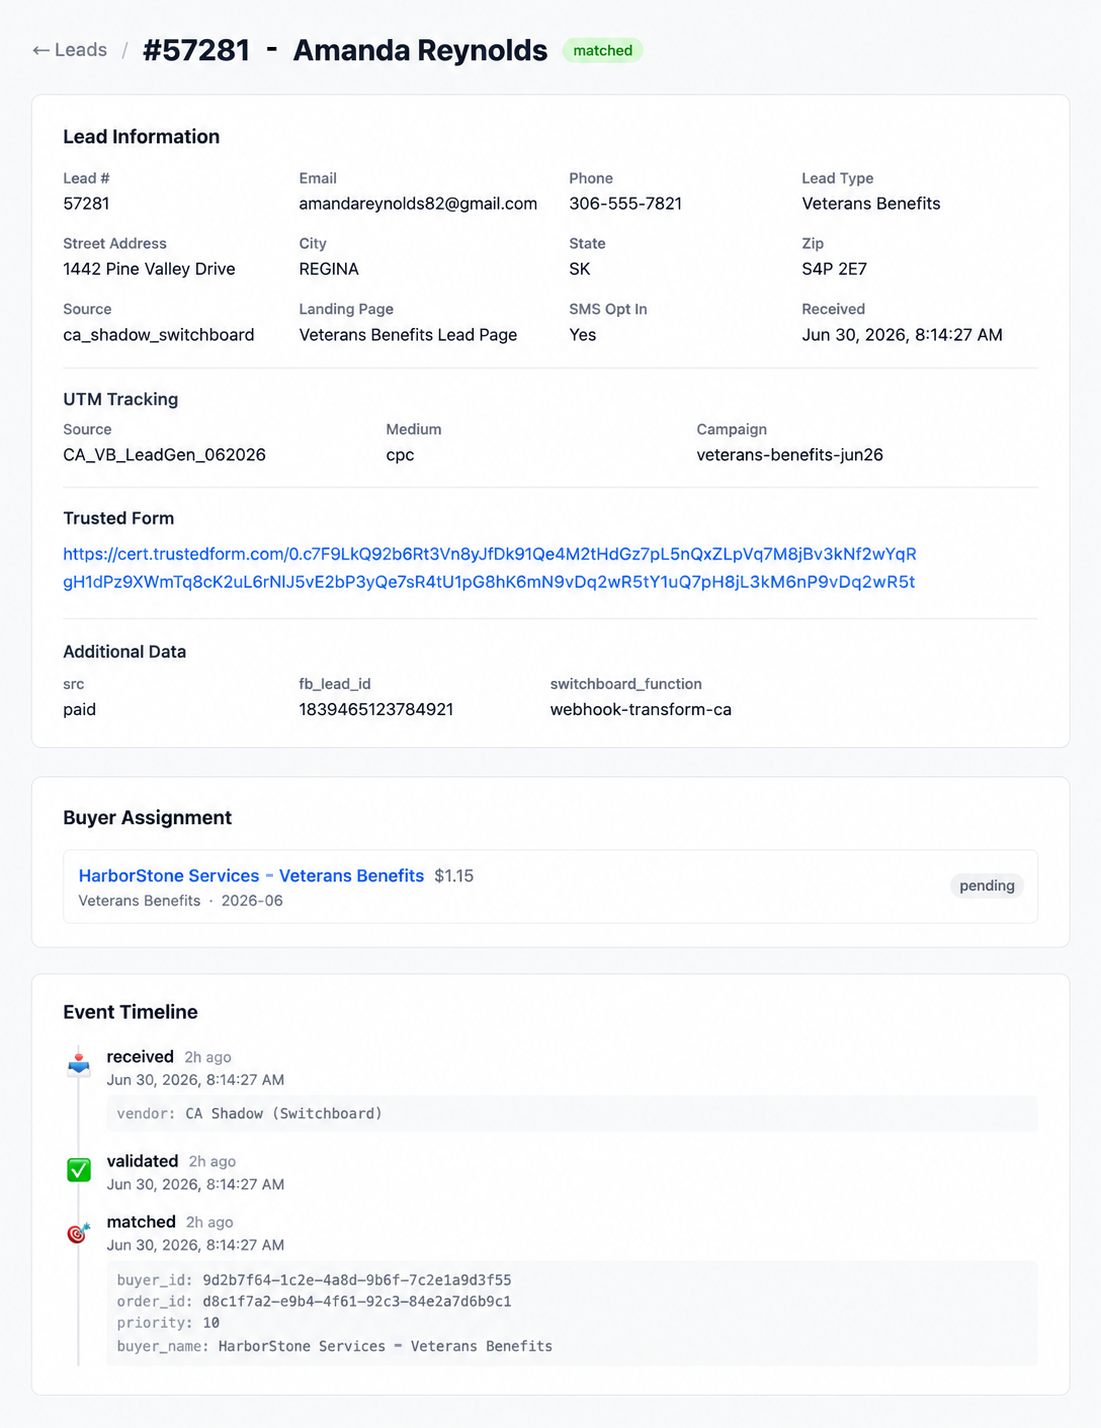Open HarborStone Services - Veterans Benefits buyer link
The width and height of the screenshot is (1101, 1428).
coord(251,876)
